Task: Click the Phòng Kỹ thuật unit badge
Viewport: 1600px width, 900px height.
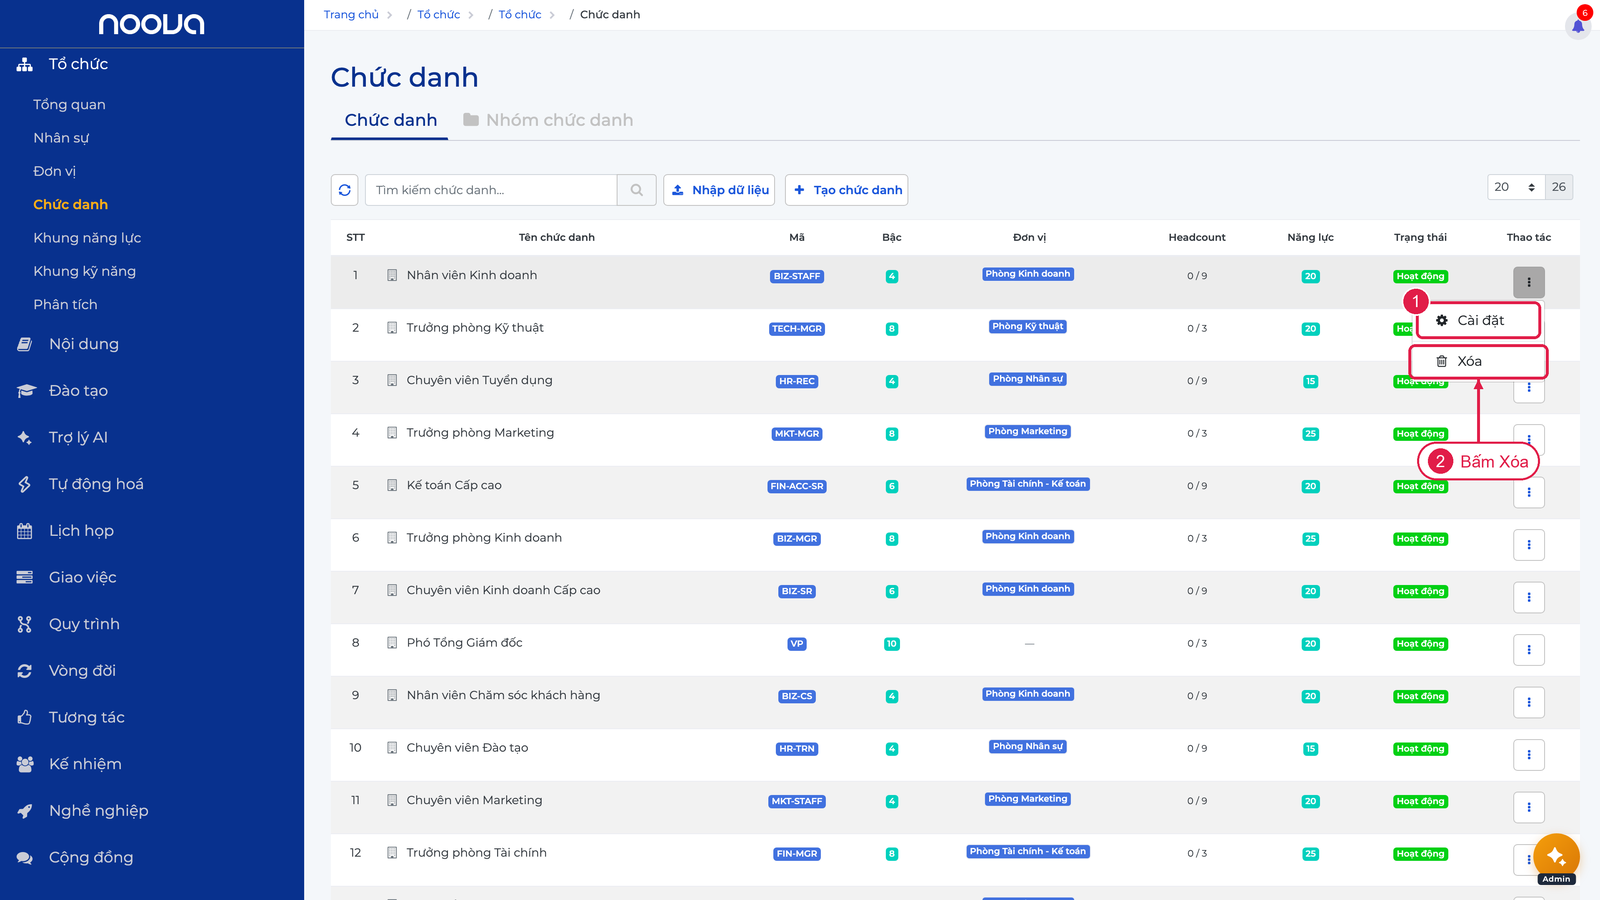Action: pyautogui.click(x=1028, y=326)
